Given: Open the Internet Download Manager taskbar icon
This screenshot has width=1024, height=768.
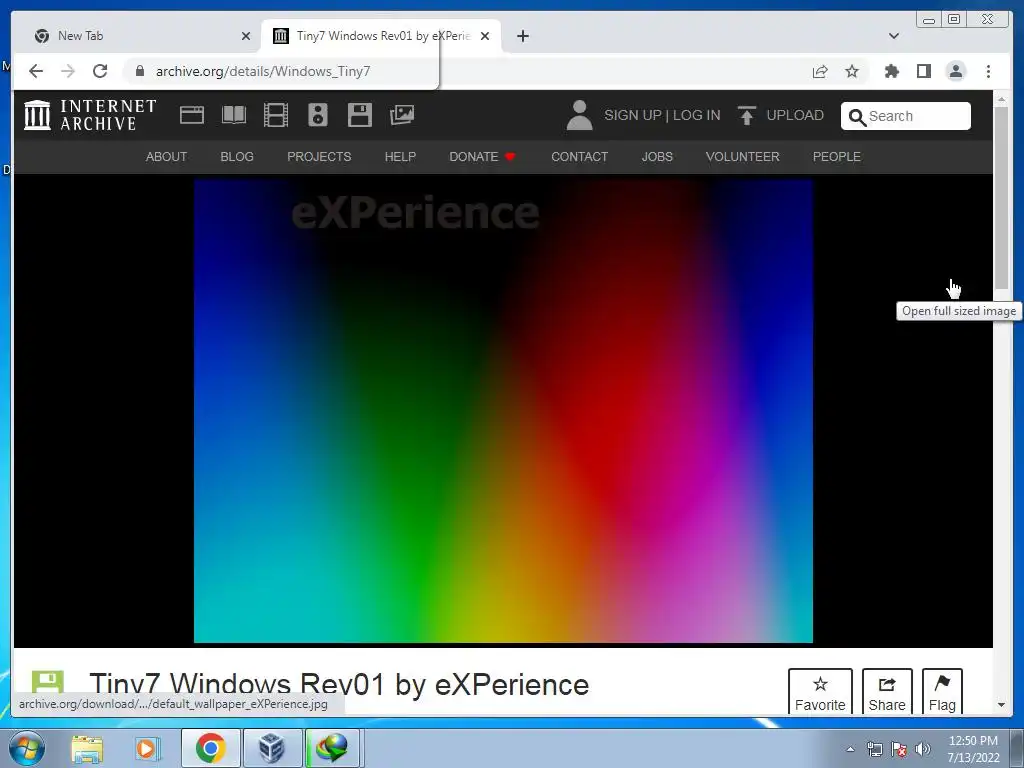Looking at the screenshot, I should point(332,748).
